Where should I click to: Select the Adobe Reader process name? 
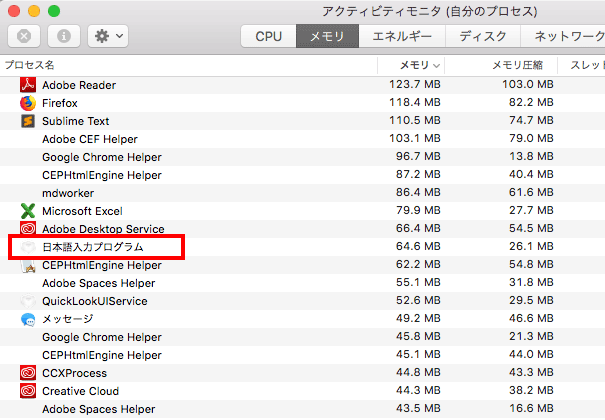[x=79, y=85]
